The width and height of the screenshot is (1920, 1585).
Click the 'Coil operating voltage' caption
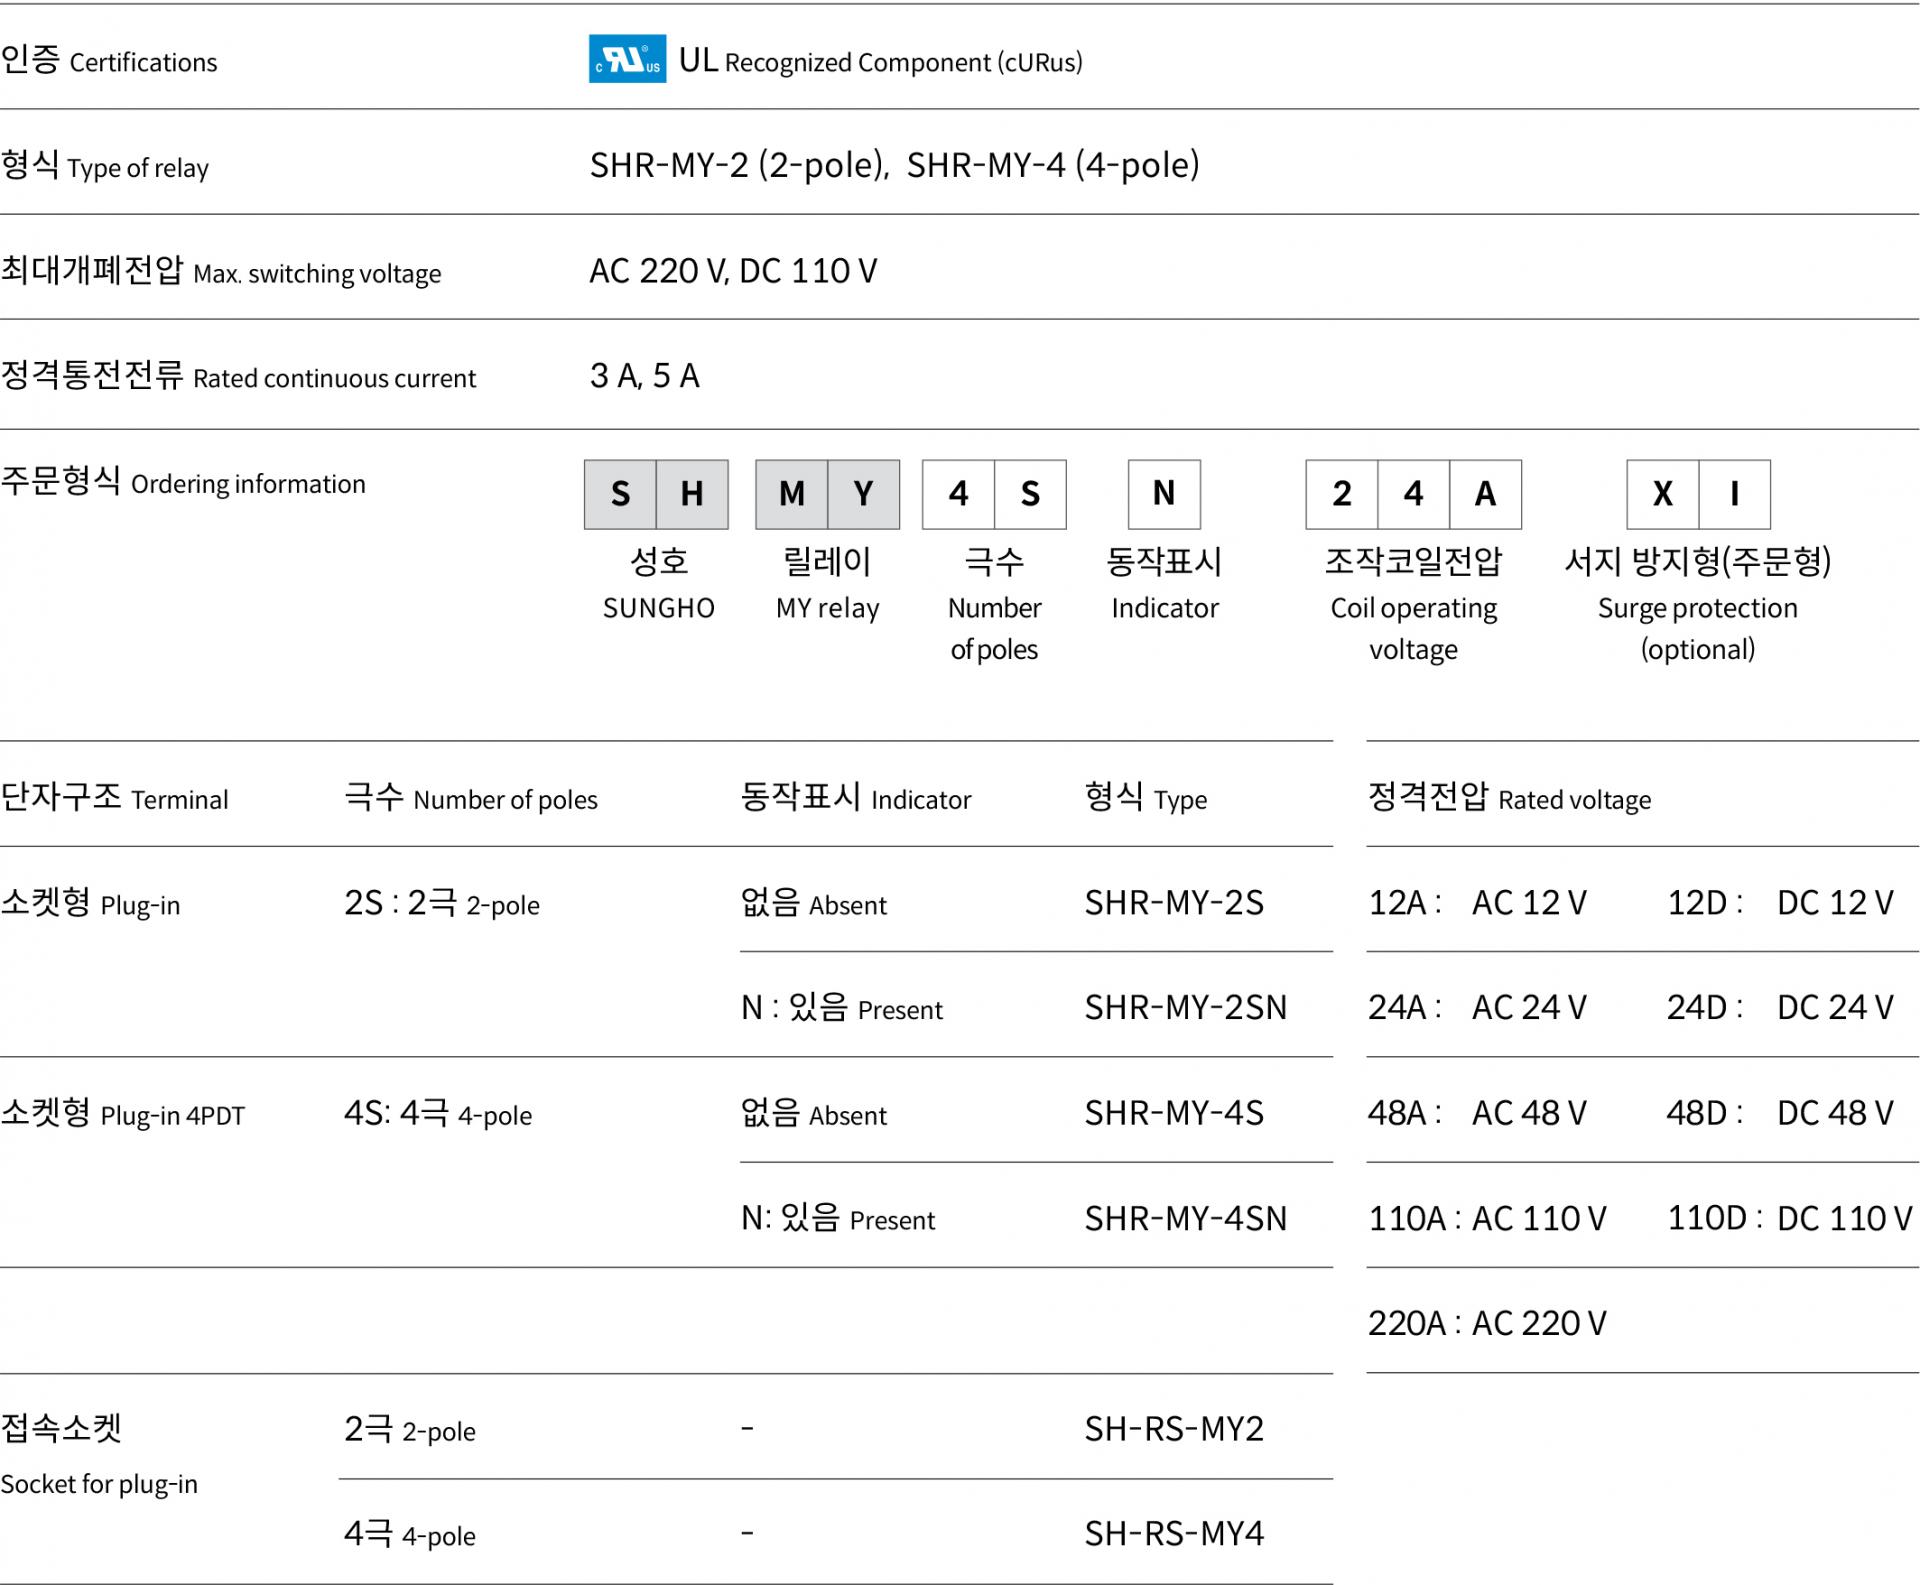(x=1414, y=628)
